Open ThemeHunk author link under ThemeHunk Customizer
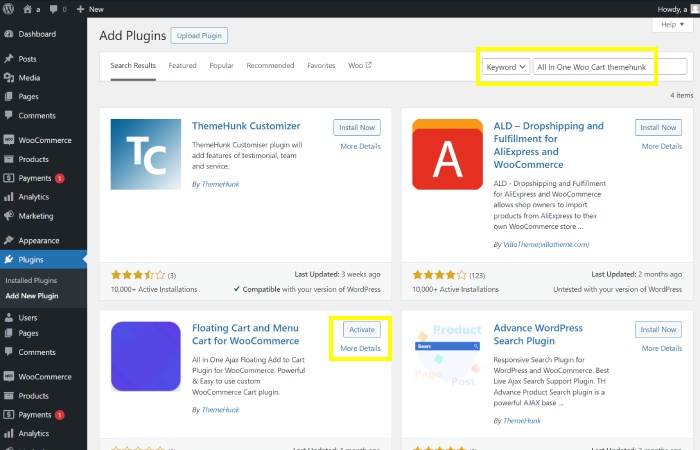 [x=221, y=184]
